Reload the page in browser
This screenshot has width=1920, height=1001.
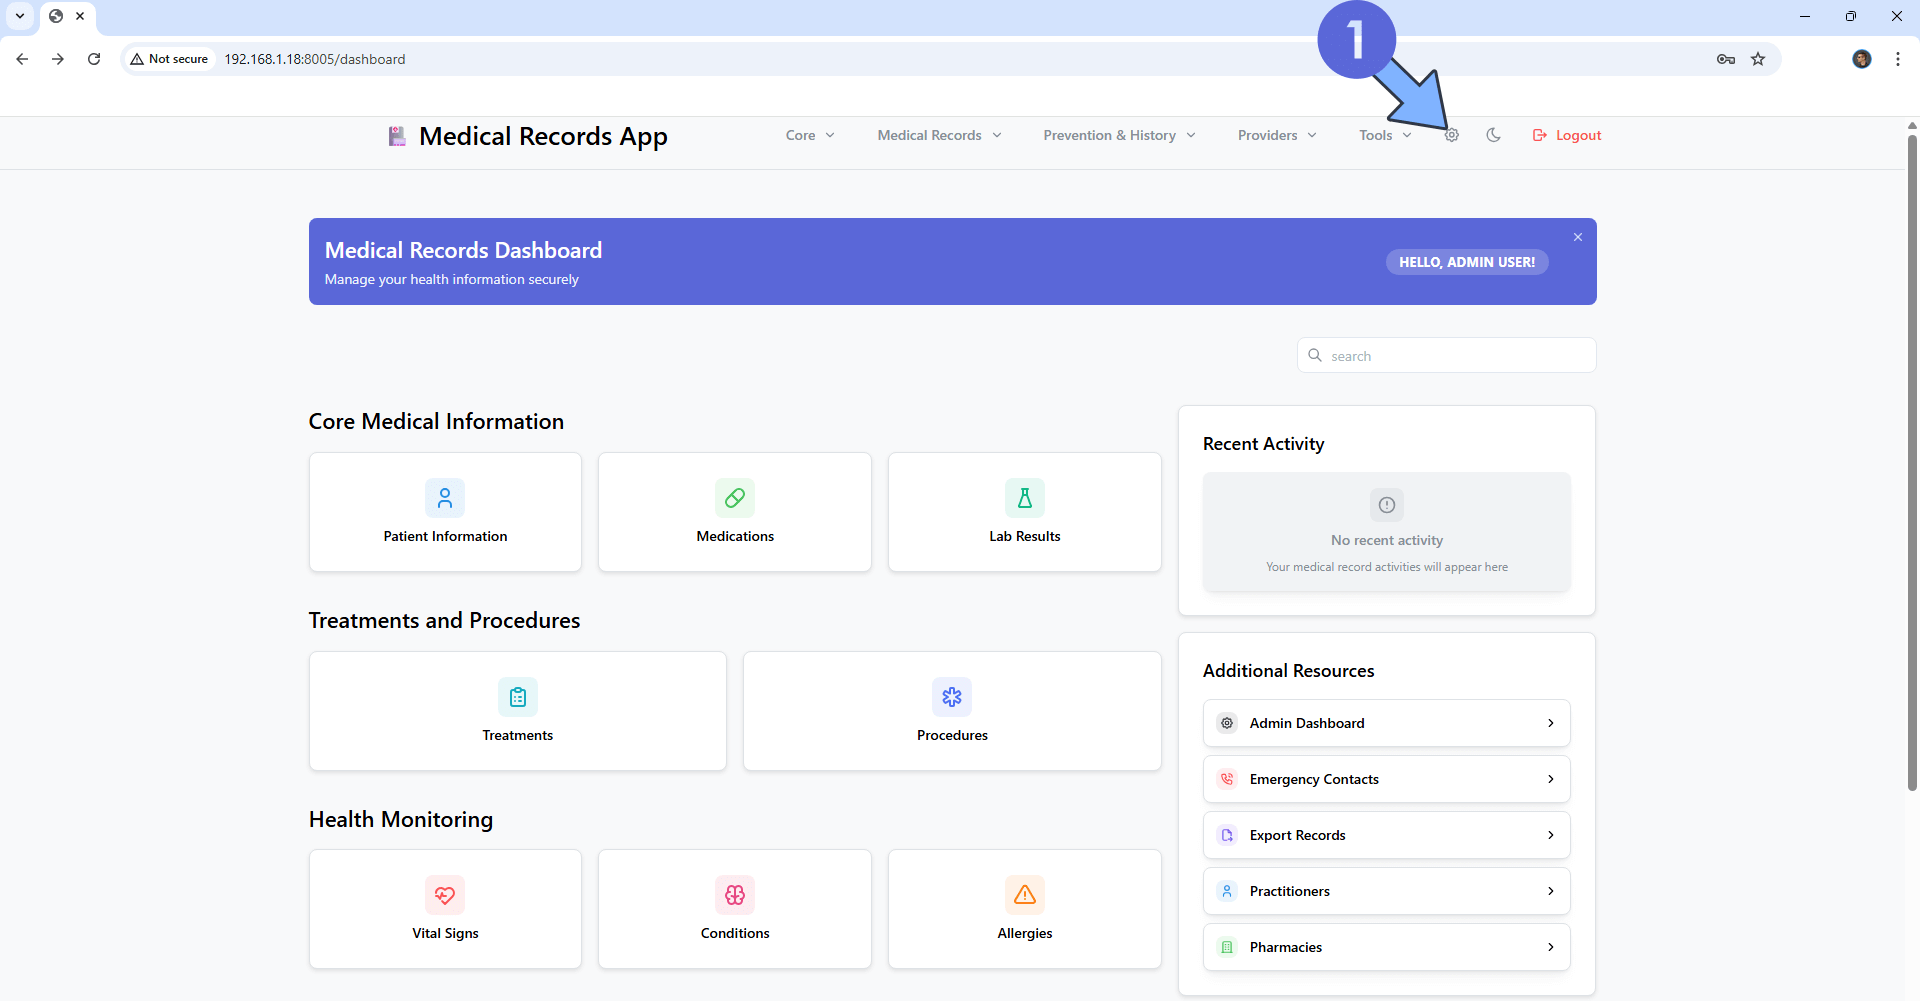coord(94,59)
